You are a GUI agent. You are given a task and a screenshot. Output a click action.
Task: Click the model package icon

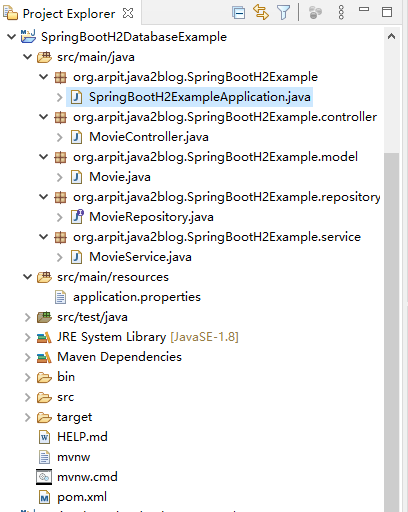click(60, 157)
